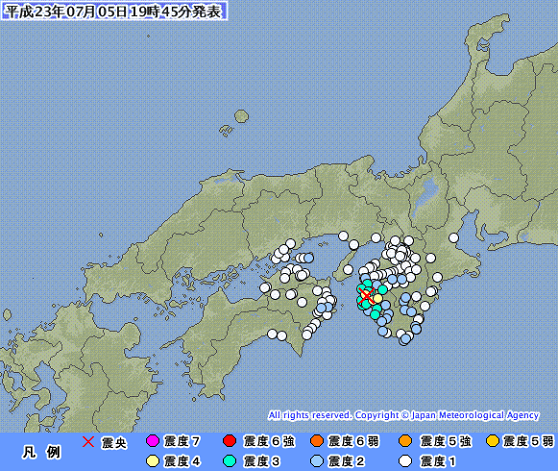Click the 平成23年07月05日19時45分発表 timestamp
Screen dimensions: 558x471
(x=114, y=11)
